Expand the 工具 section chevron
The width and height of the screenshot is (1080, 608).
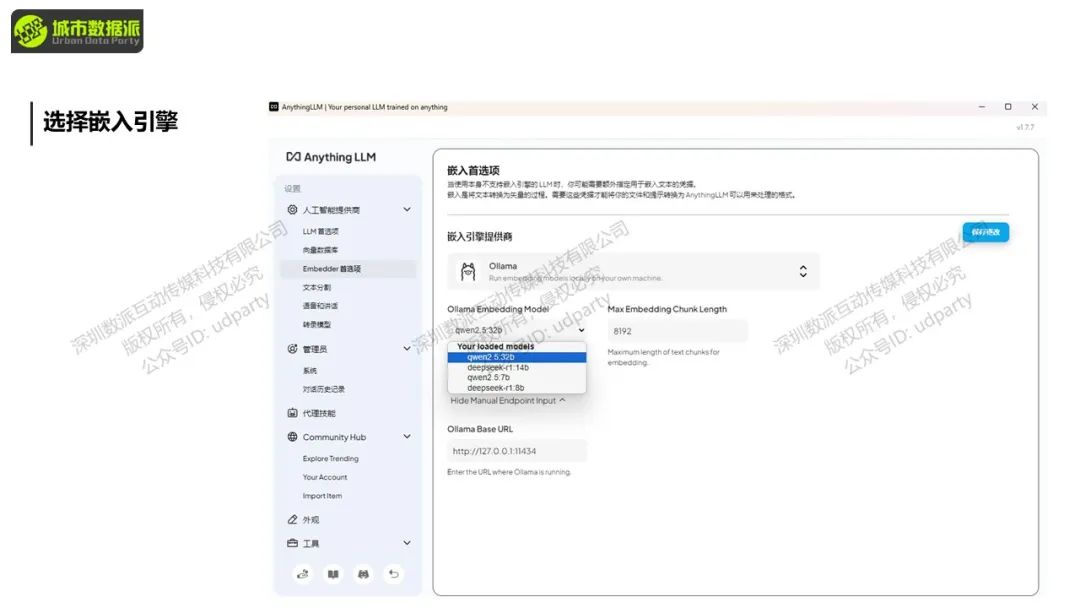click(407, 543)
